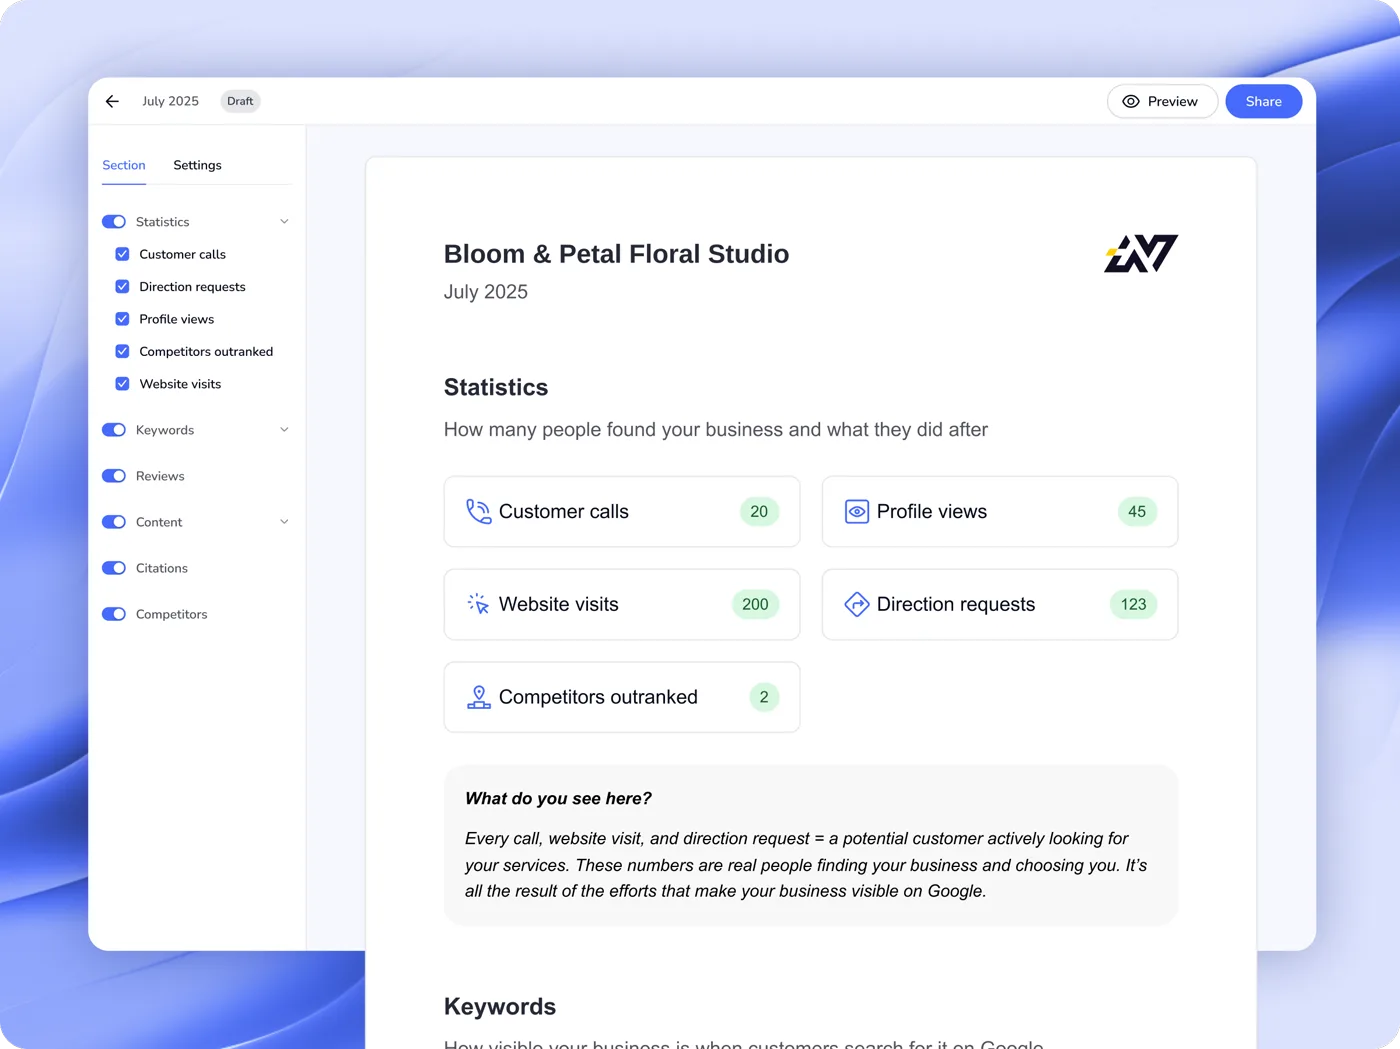Click the Keywords heading in the report
The image size is (1400, 1049).
[x=500, y=1006]
